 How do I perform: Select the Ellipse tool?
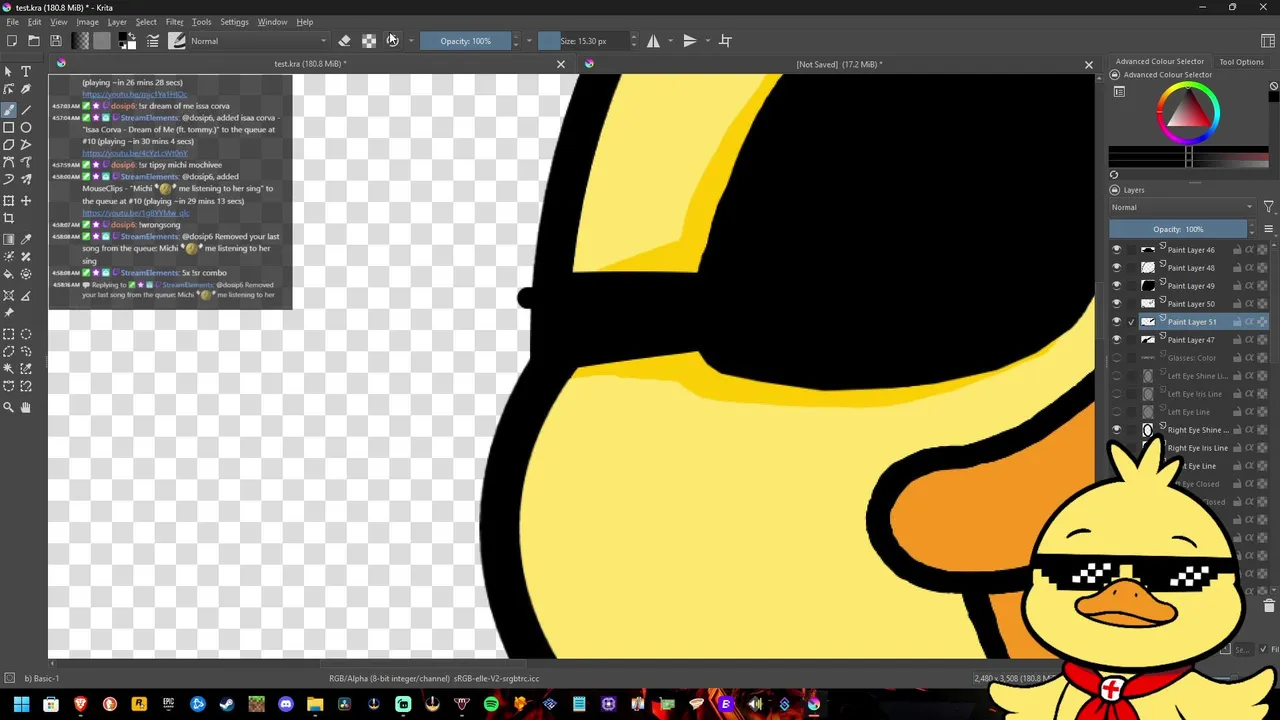point(26,127)
